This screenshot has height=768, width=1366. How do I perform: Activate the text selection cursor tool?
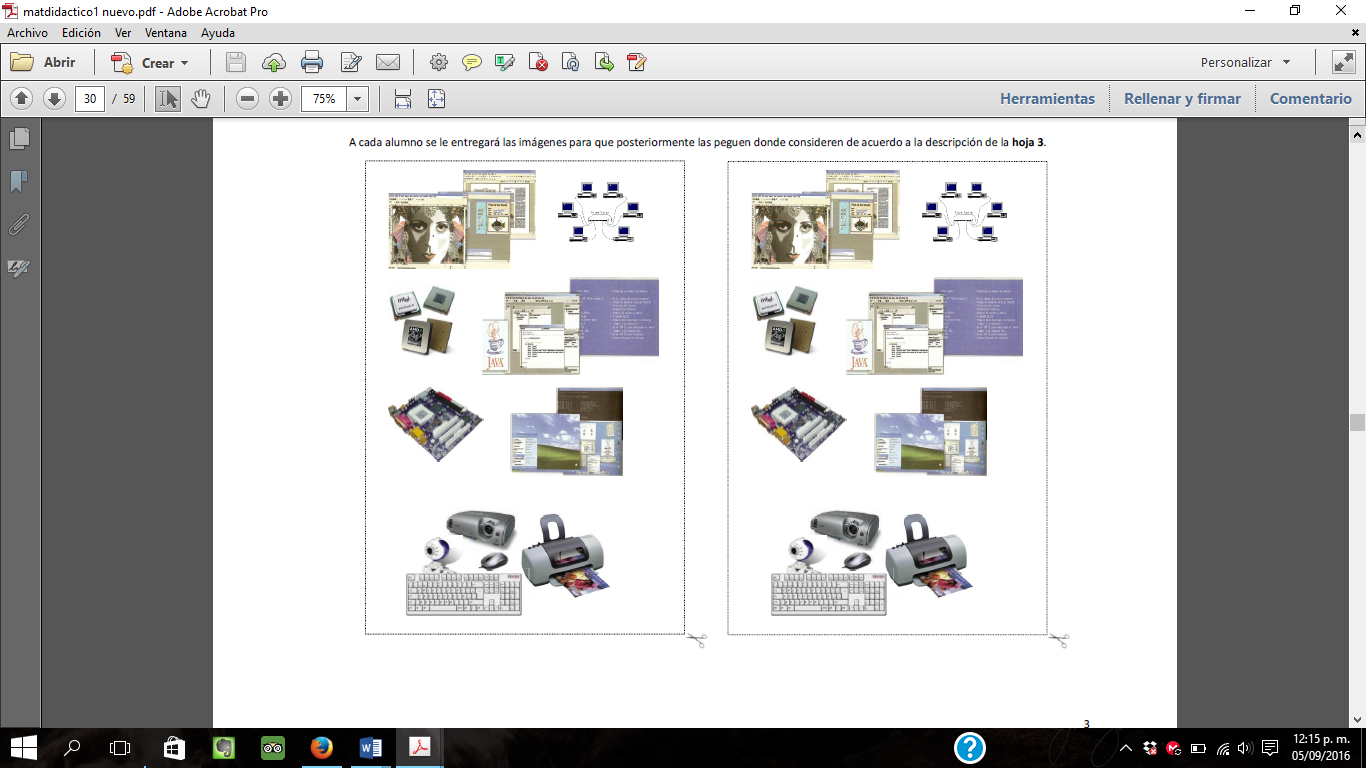[x=168, y=99]
